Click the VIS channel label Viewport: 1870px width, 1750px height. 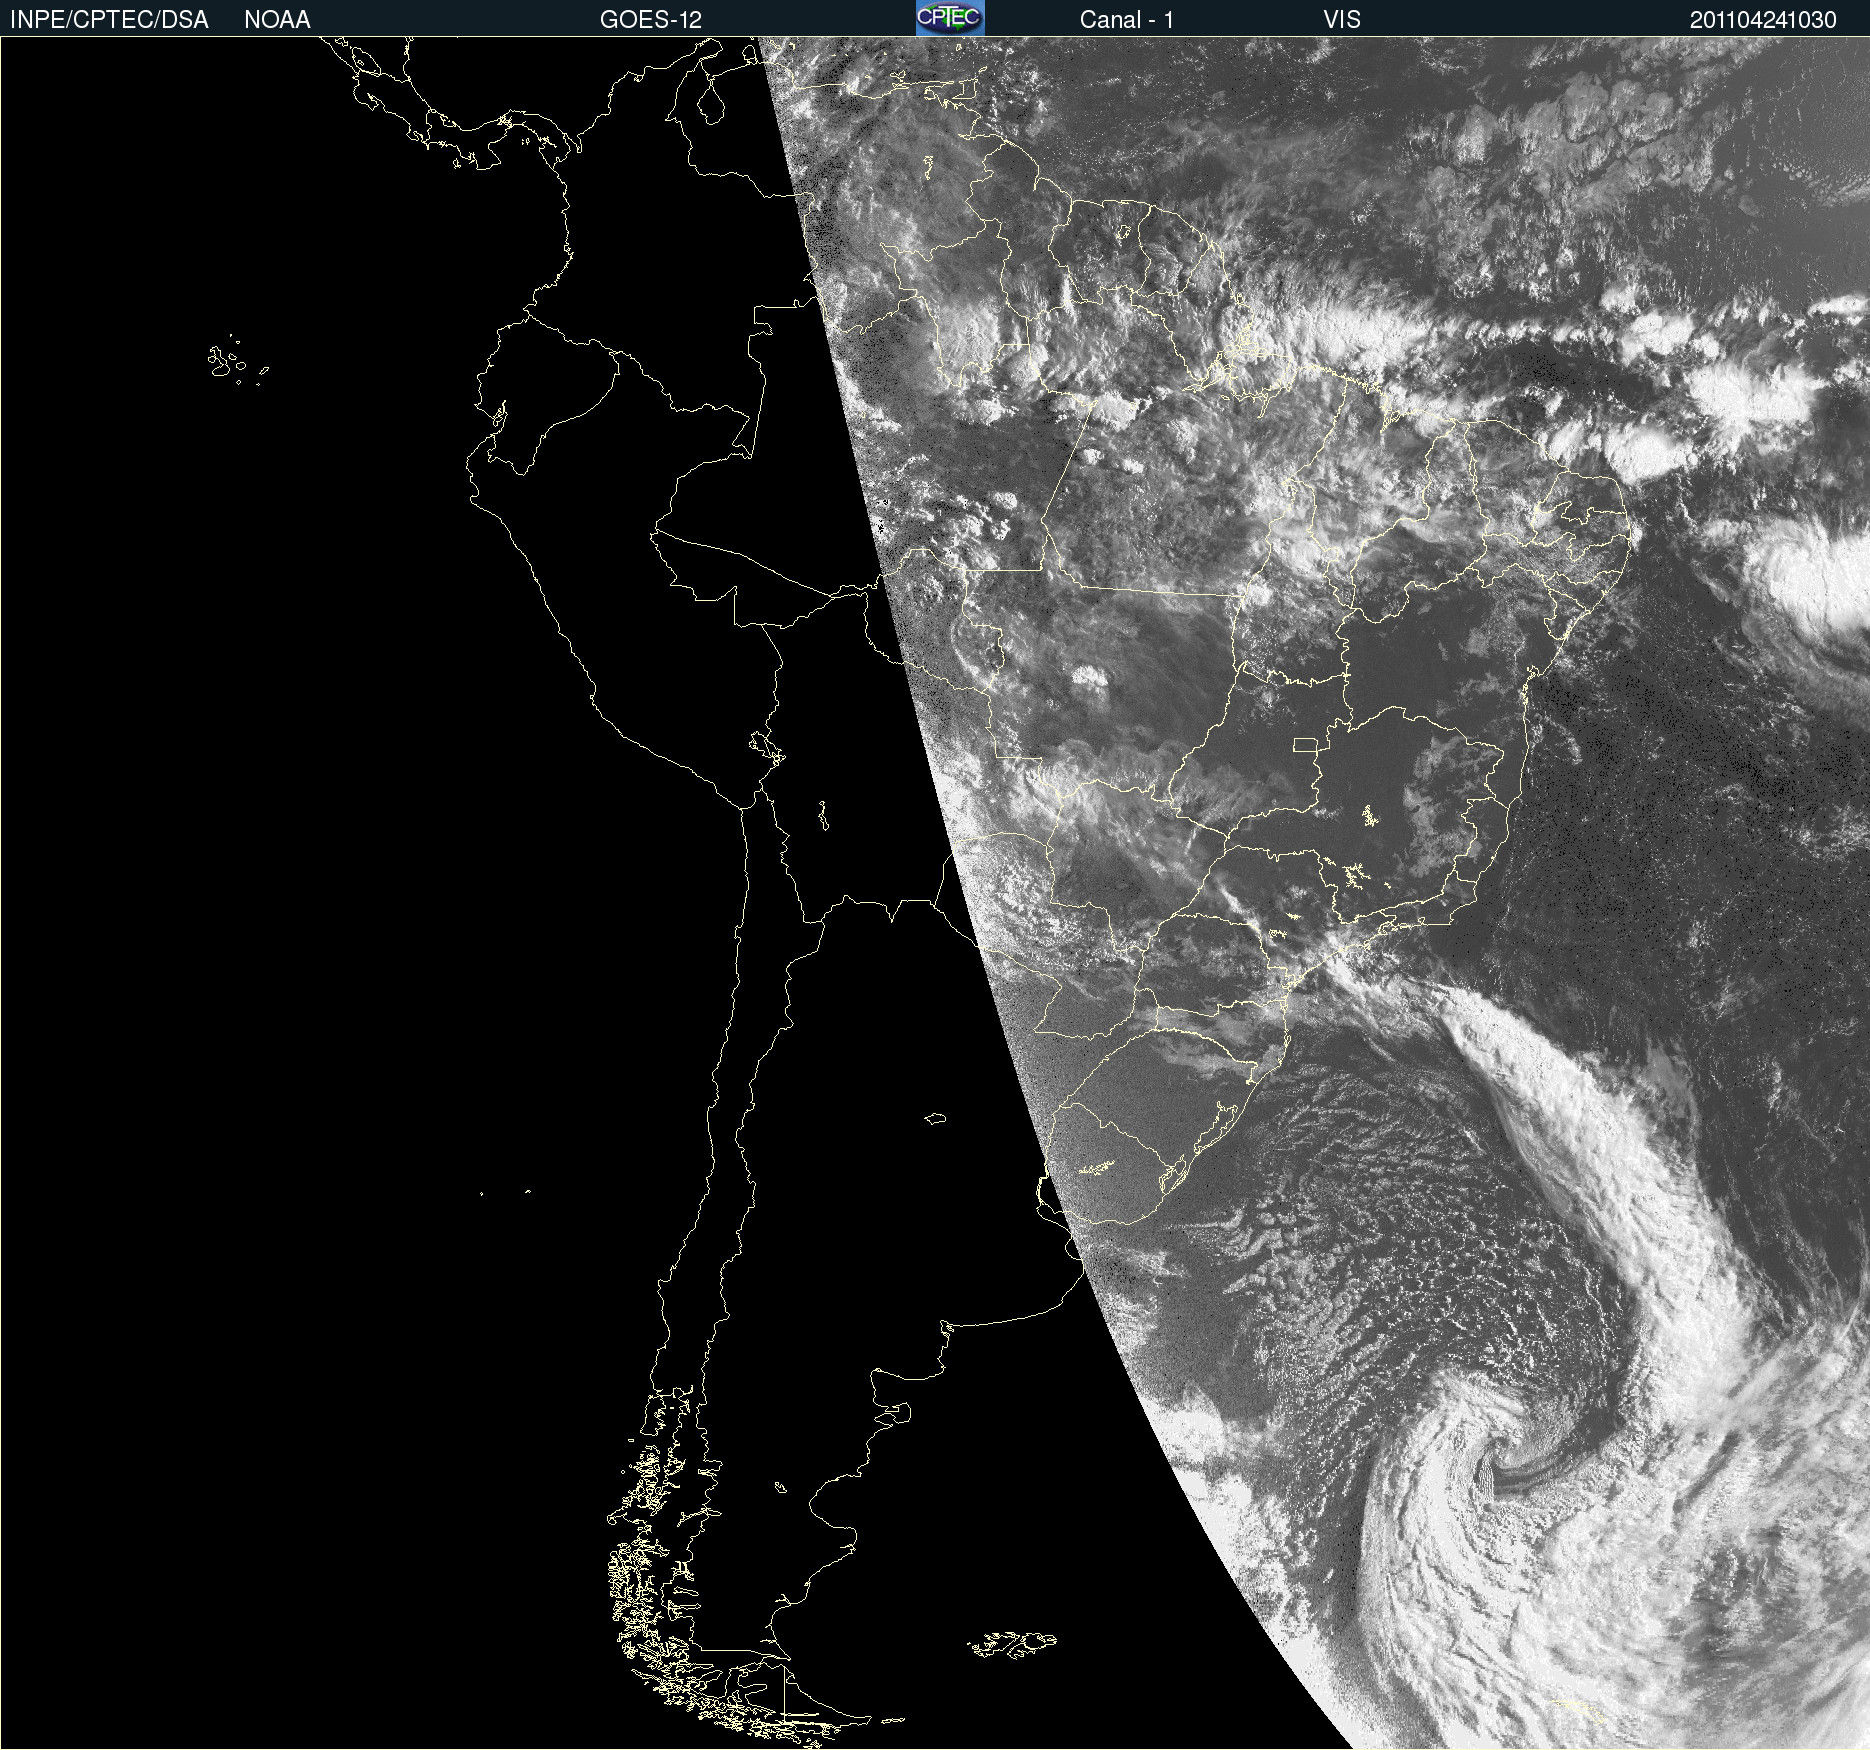tap(1342, 20)
